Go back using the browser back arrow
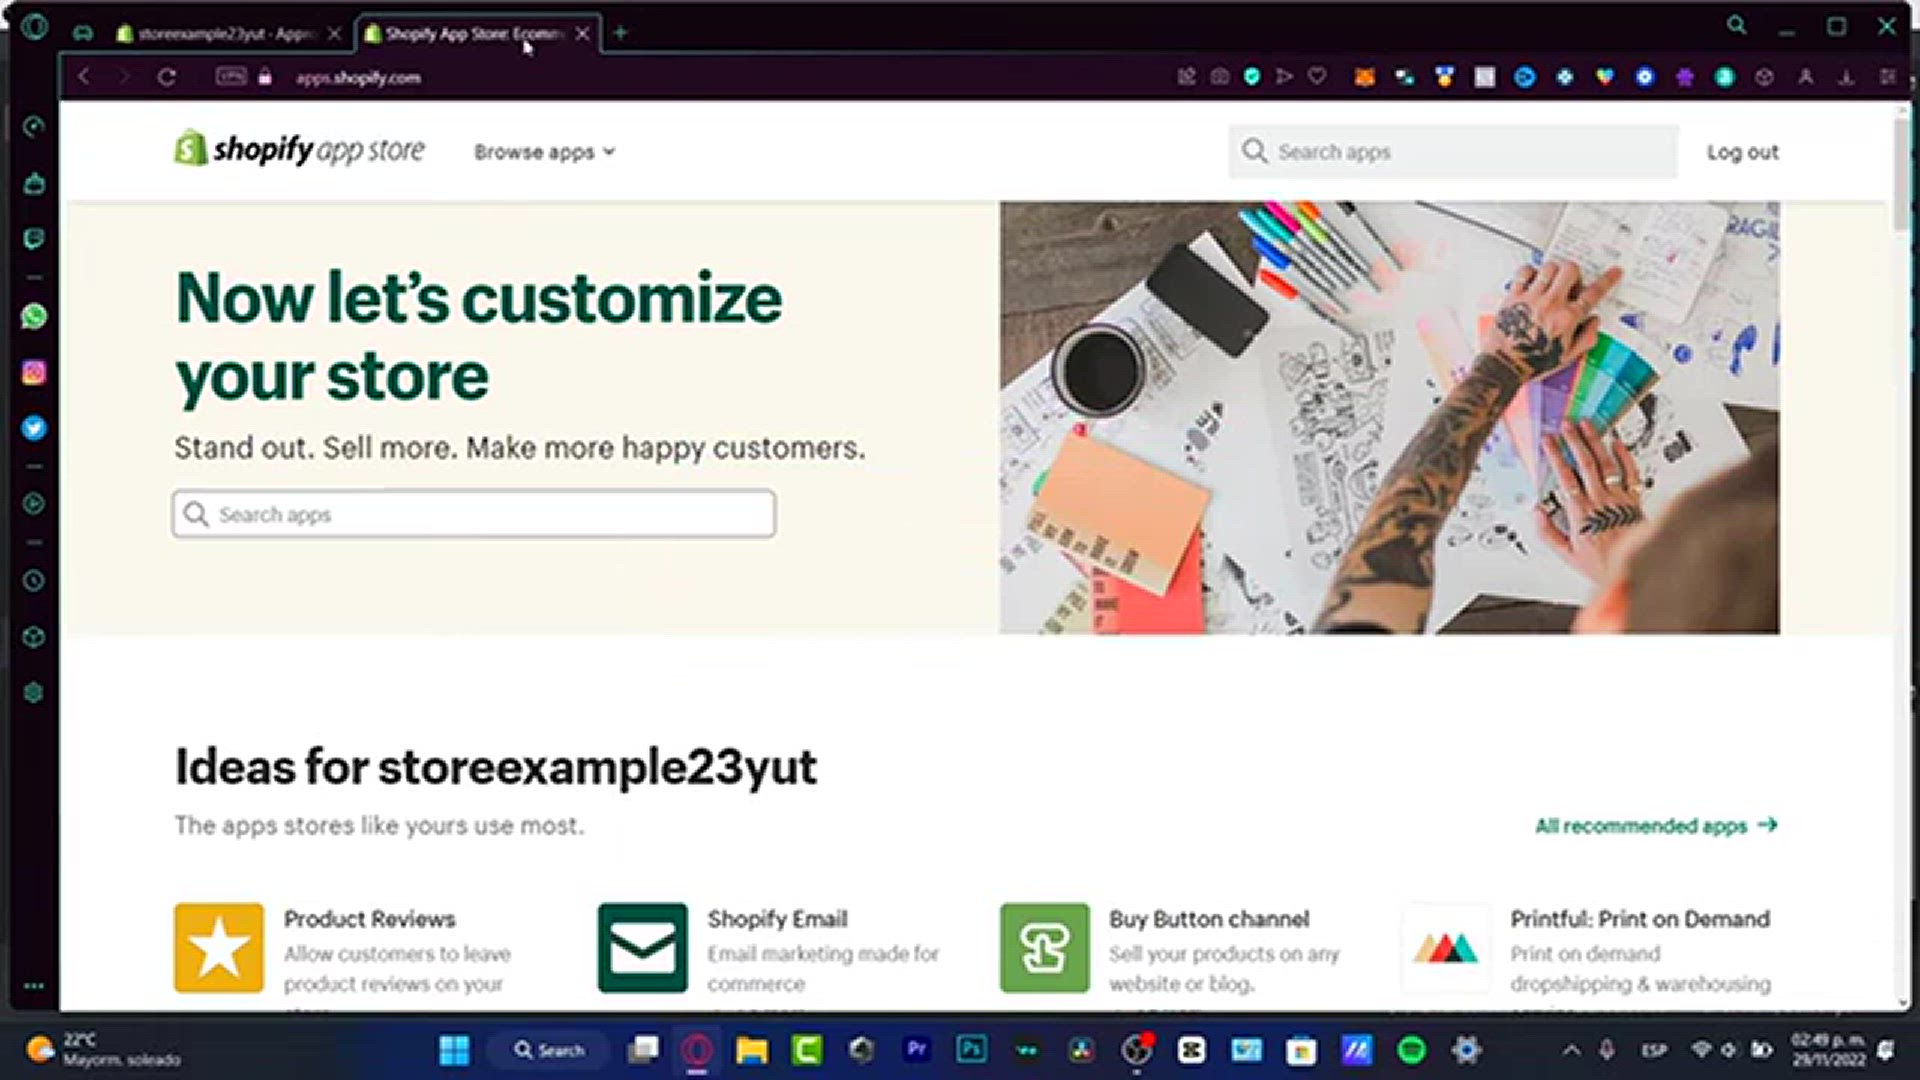Image resolution: width=1920 pixels, height=1080 pixels. [84, 77]
